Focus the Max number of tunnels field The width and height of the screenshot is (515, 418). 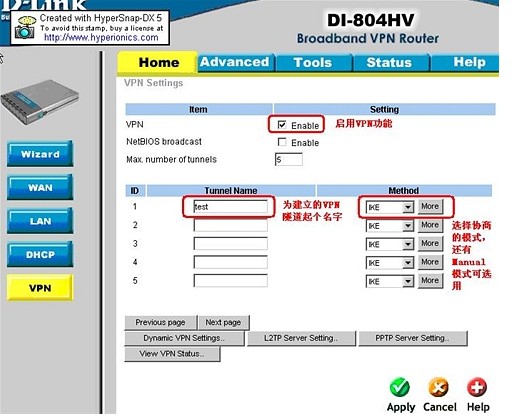tap(289, 159)
